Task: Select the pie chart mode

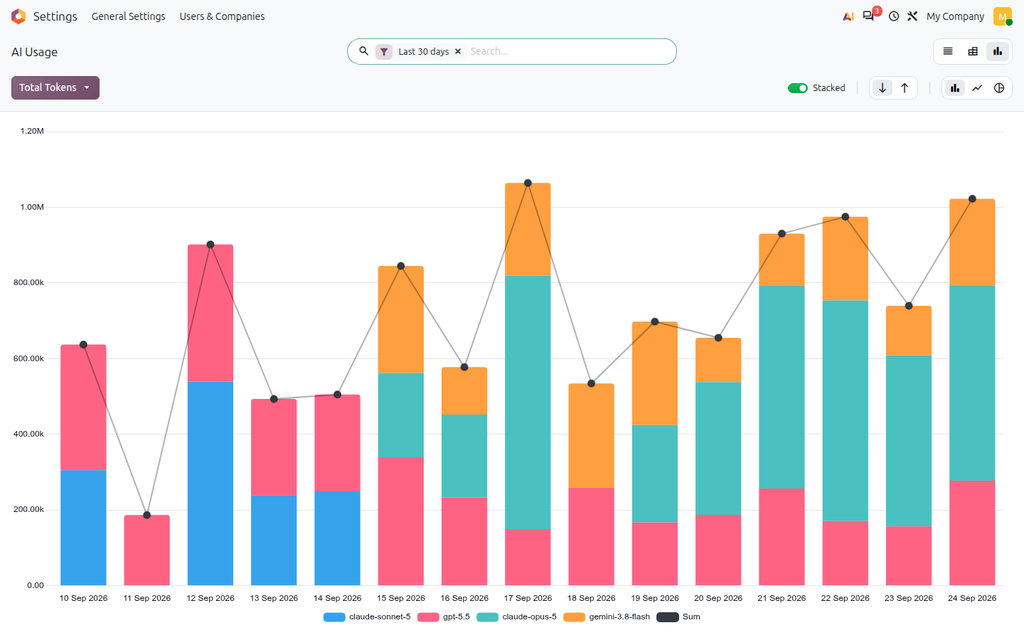Action: [999, 88]
